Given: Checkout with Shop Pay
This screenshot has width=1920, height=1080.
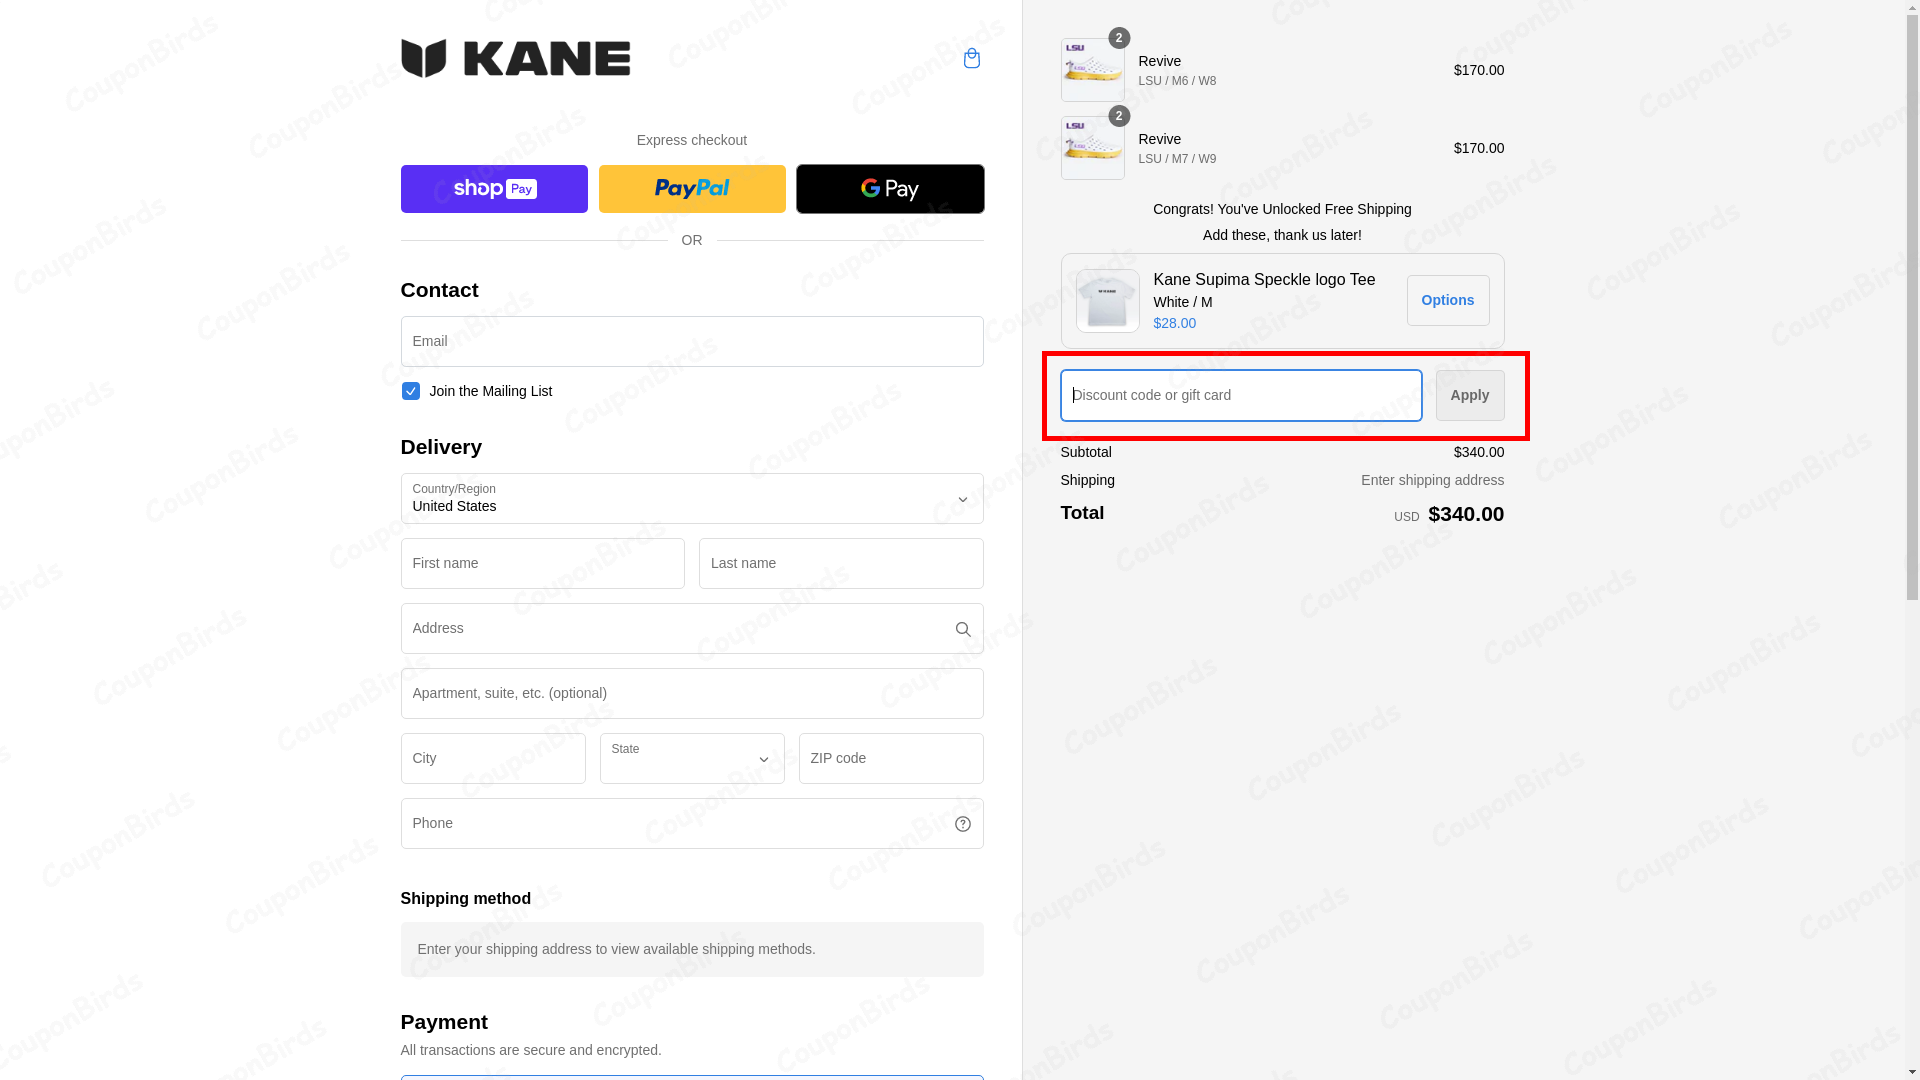Looking at the screenshot, I should click(x=493, y=188).
